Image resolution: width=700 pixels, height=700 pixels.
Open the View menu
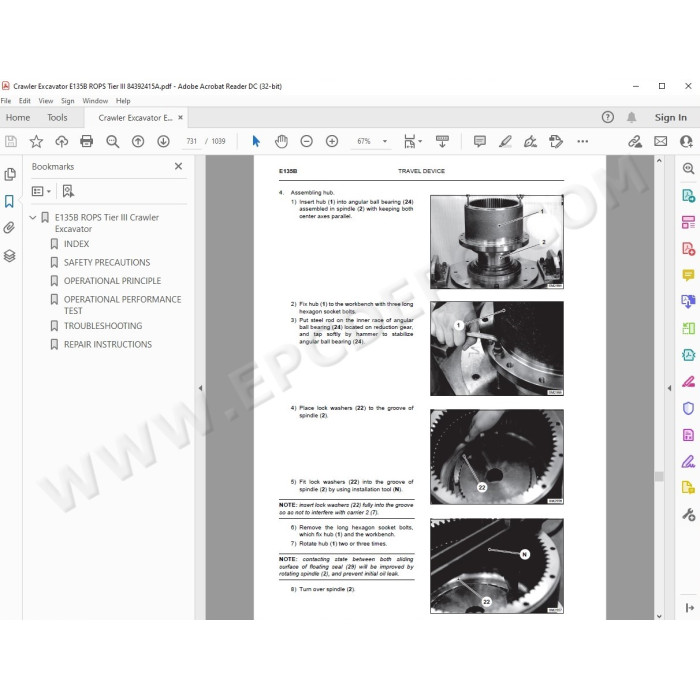[46, 101]
